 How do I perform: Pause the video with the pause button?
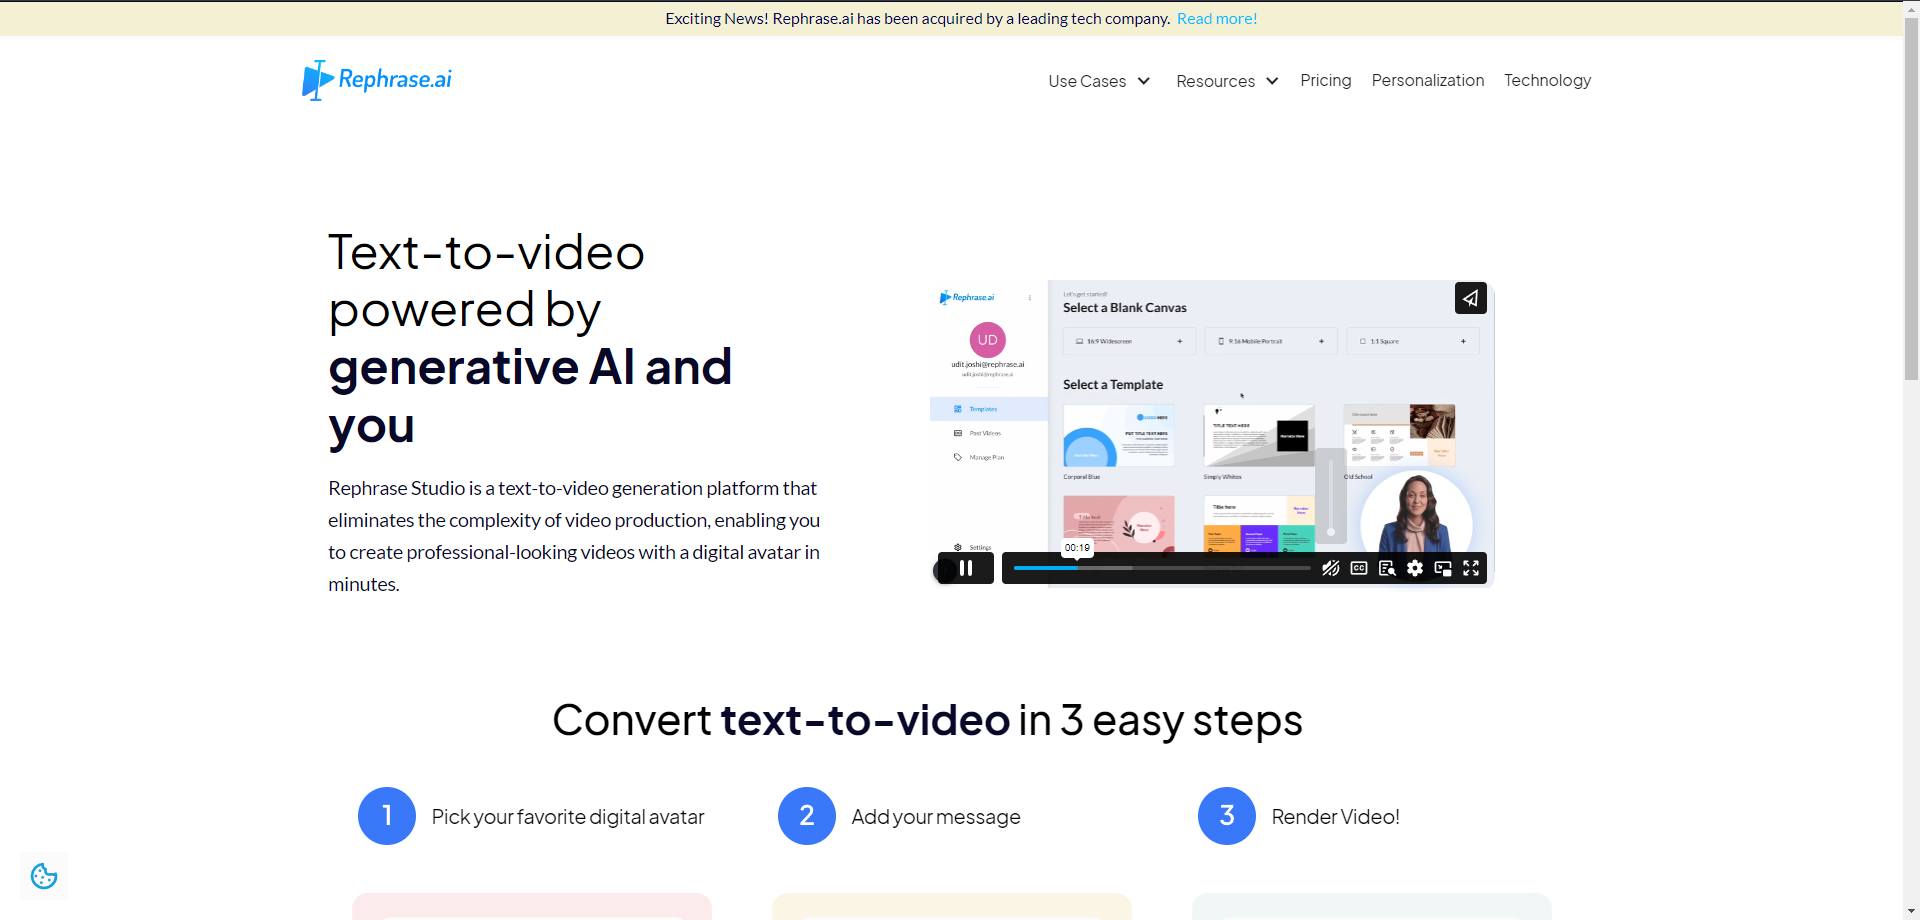coord(966,568)
